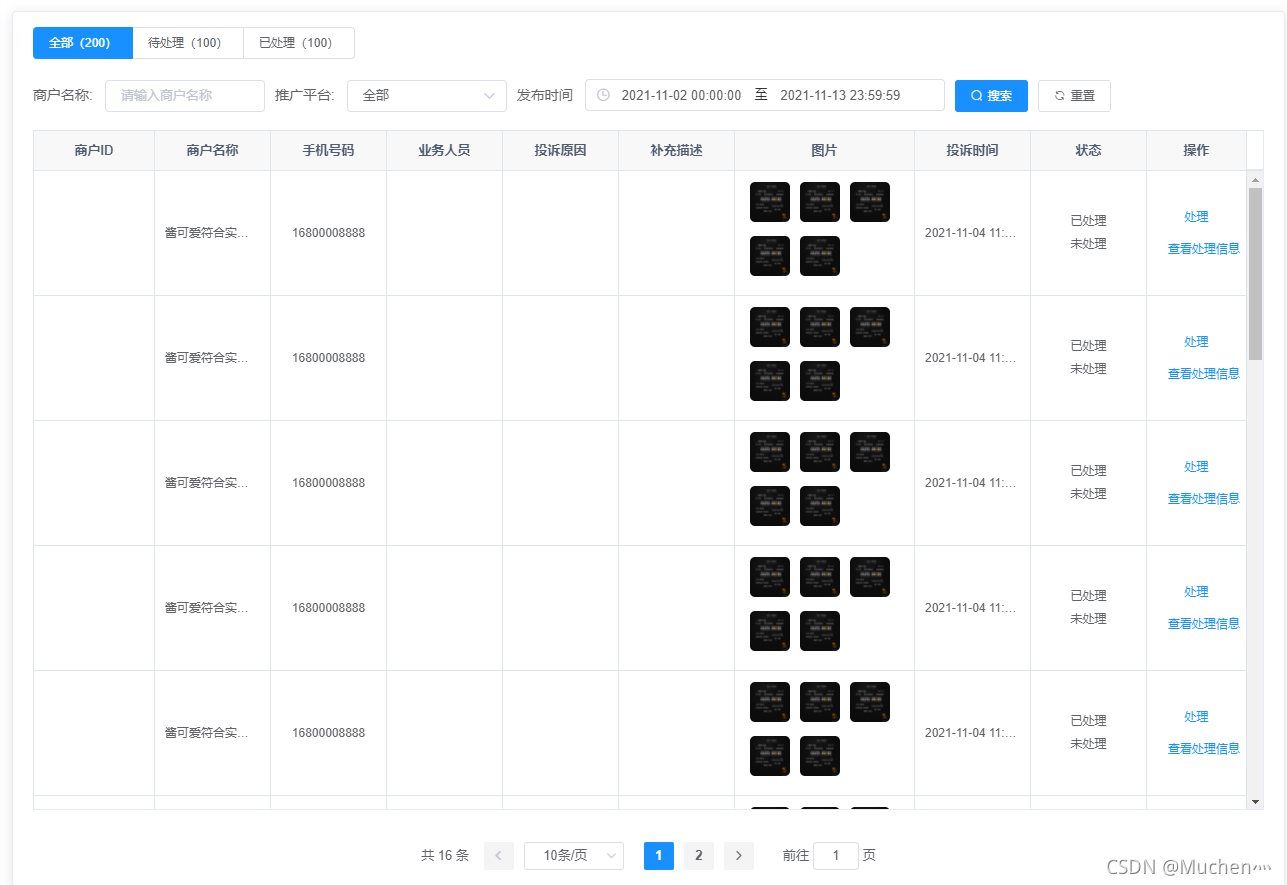
Task: Switch to the 已处理 (100) tab
Action: coord(298,43)
